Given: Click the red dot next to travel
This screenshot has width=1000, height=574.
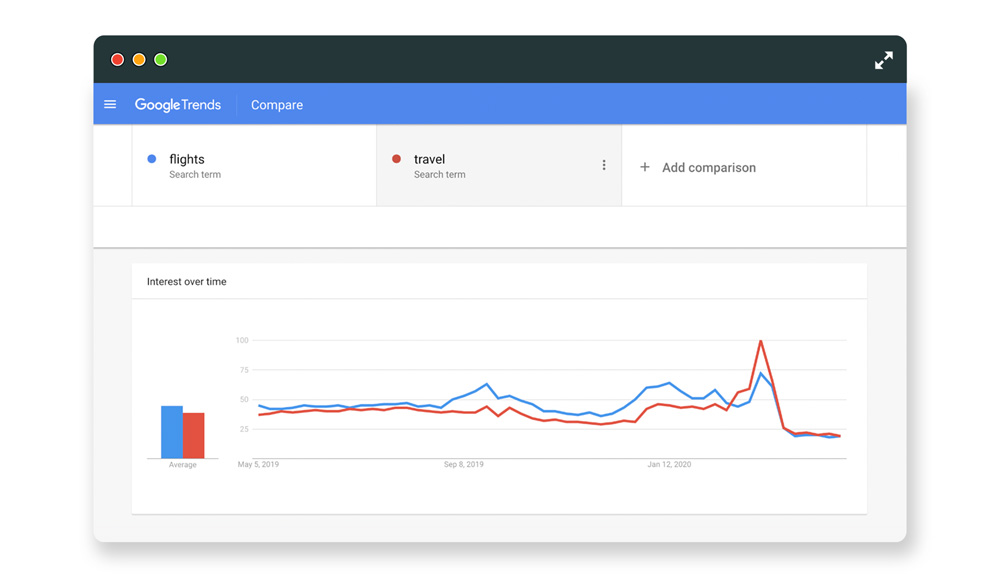Looking at the screenshot, I should 397,159.
